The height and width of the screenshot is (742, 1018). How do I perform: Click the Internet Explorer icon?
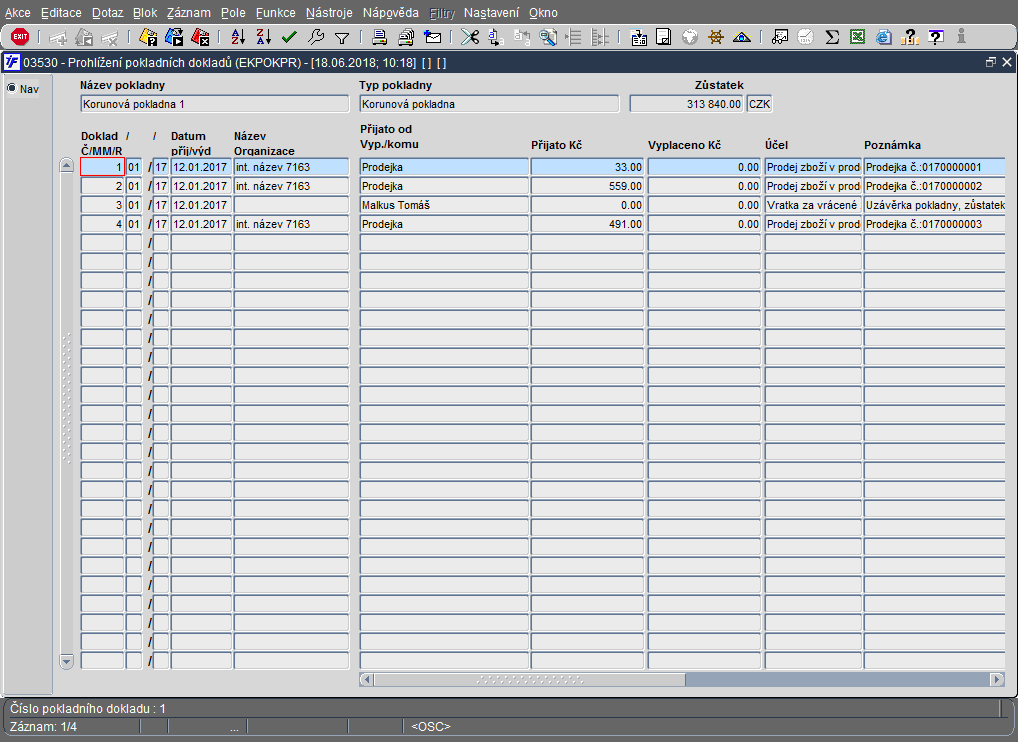point(884,37)
